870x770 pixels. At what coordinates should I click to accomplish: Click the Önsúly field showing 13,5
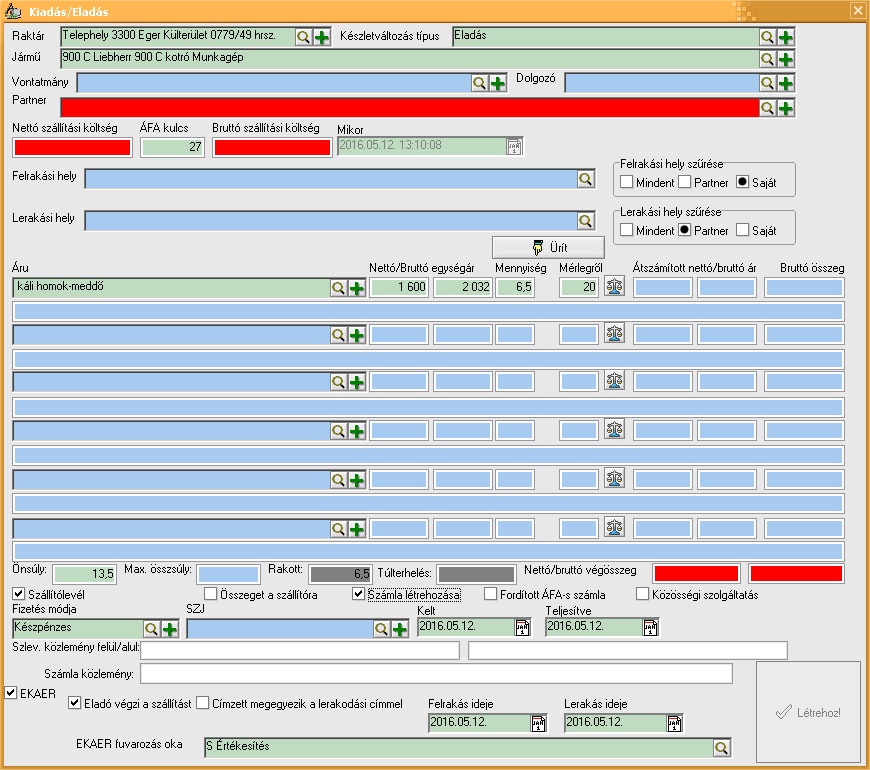point(85,574)
